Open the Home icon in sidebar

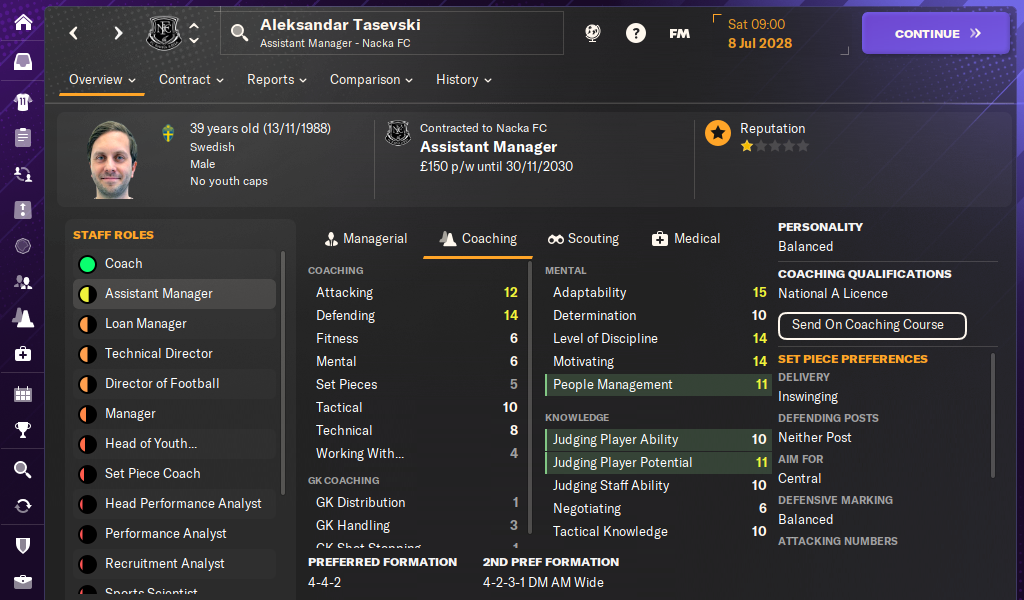(22, 22)
